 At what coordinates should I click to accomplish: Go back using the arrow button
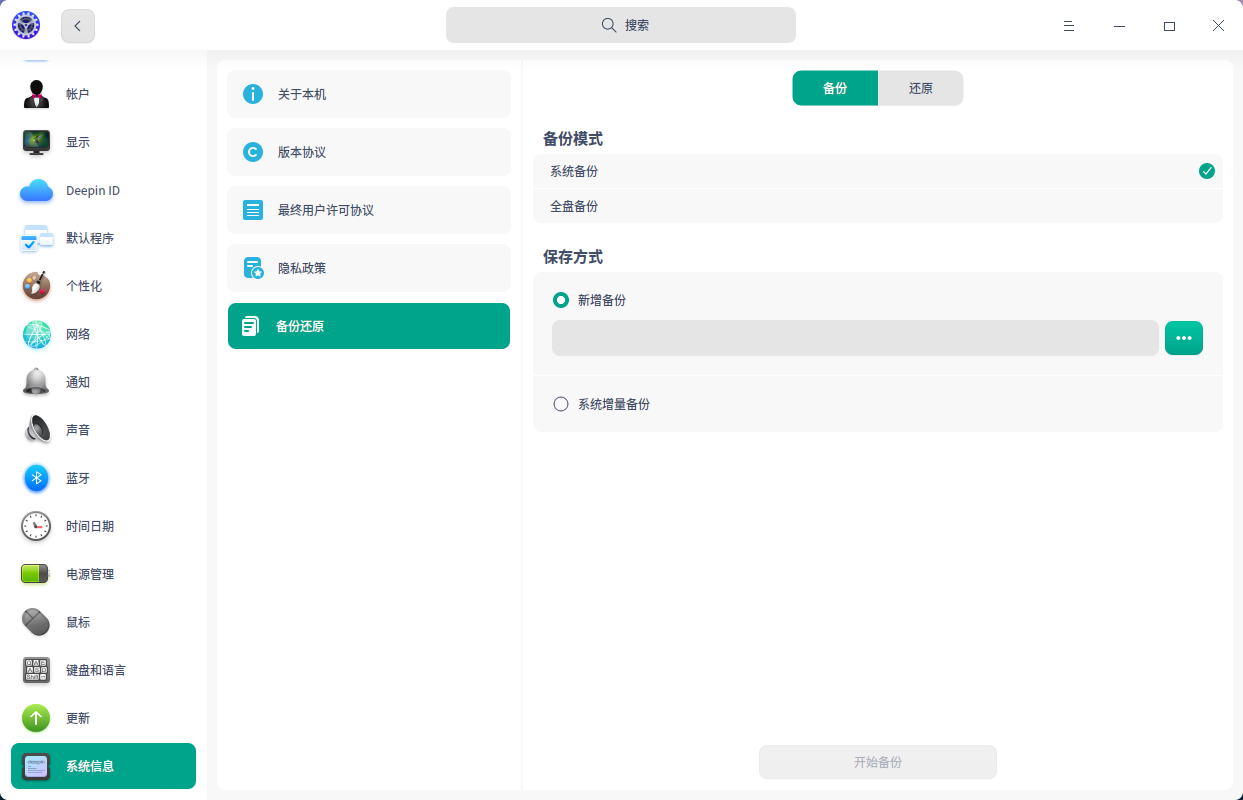point(78,26)
